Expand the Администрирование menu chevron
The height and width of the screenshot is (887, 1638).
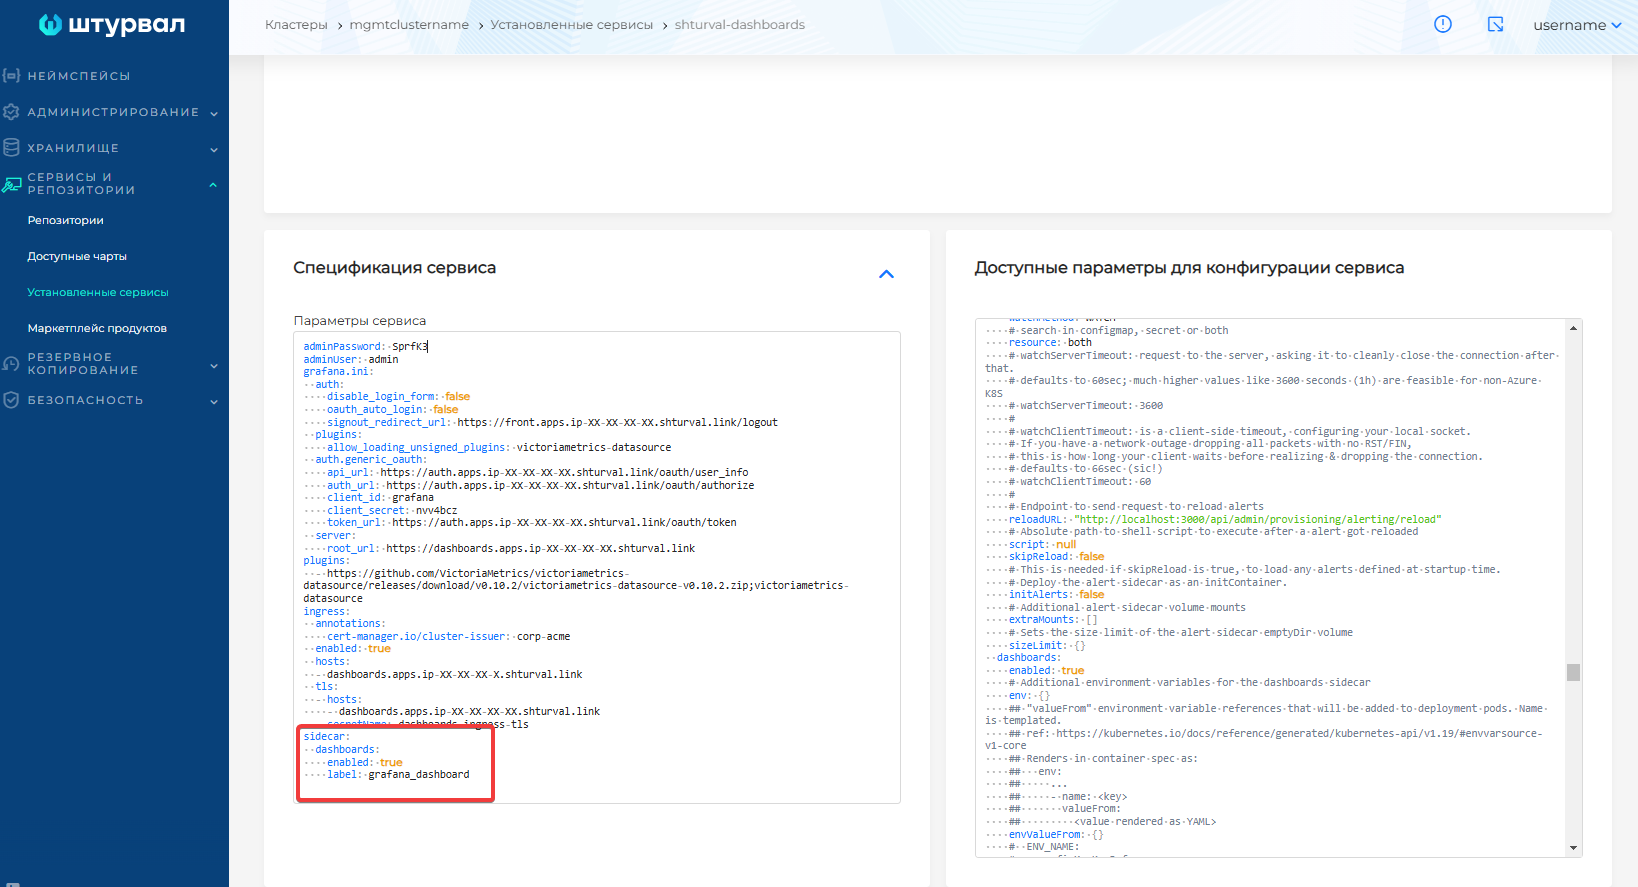click(214, 113)
